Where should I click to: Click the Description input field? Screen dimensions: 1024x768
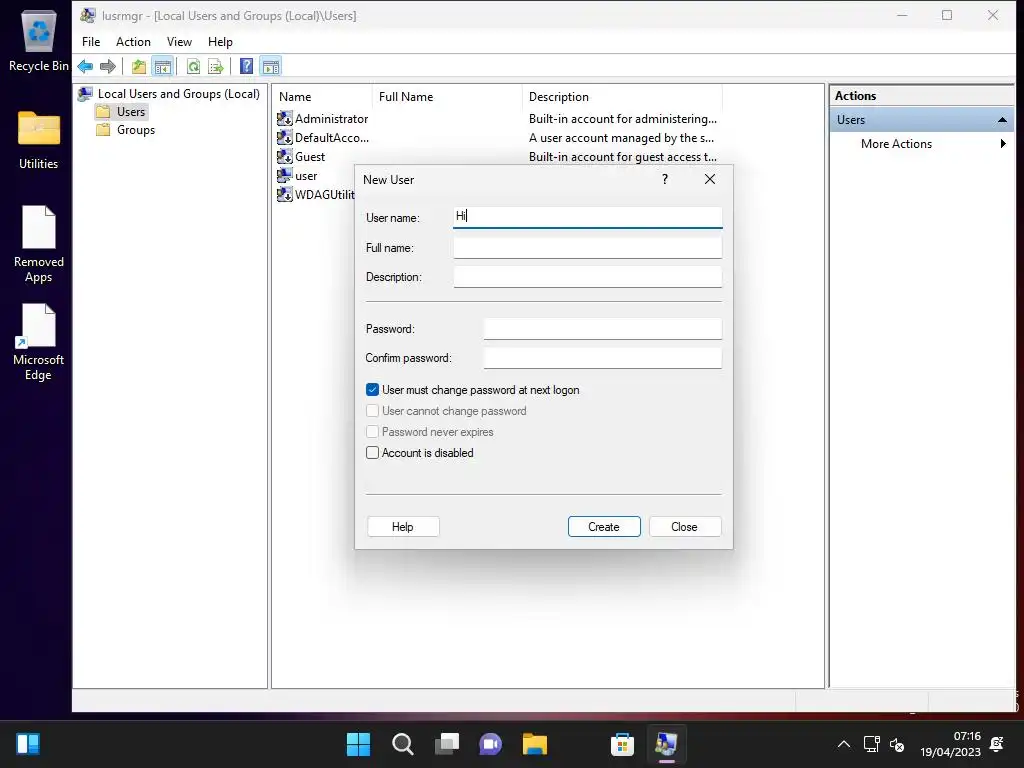(588, 277)
